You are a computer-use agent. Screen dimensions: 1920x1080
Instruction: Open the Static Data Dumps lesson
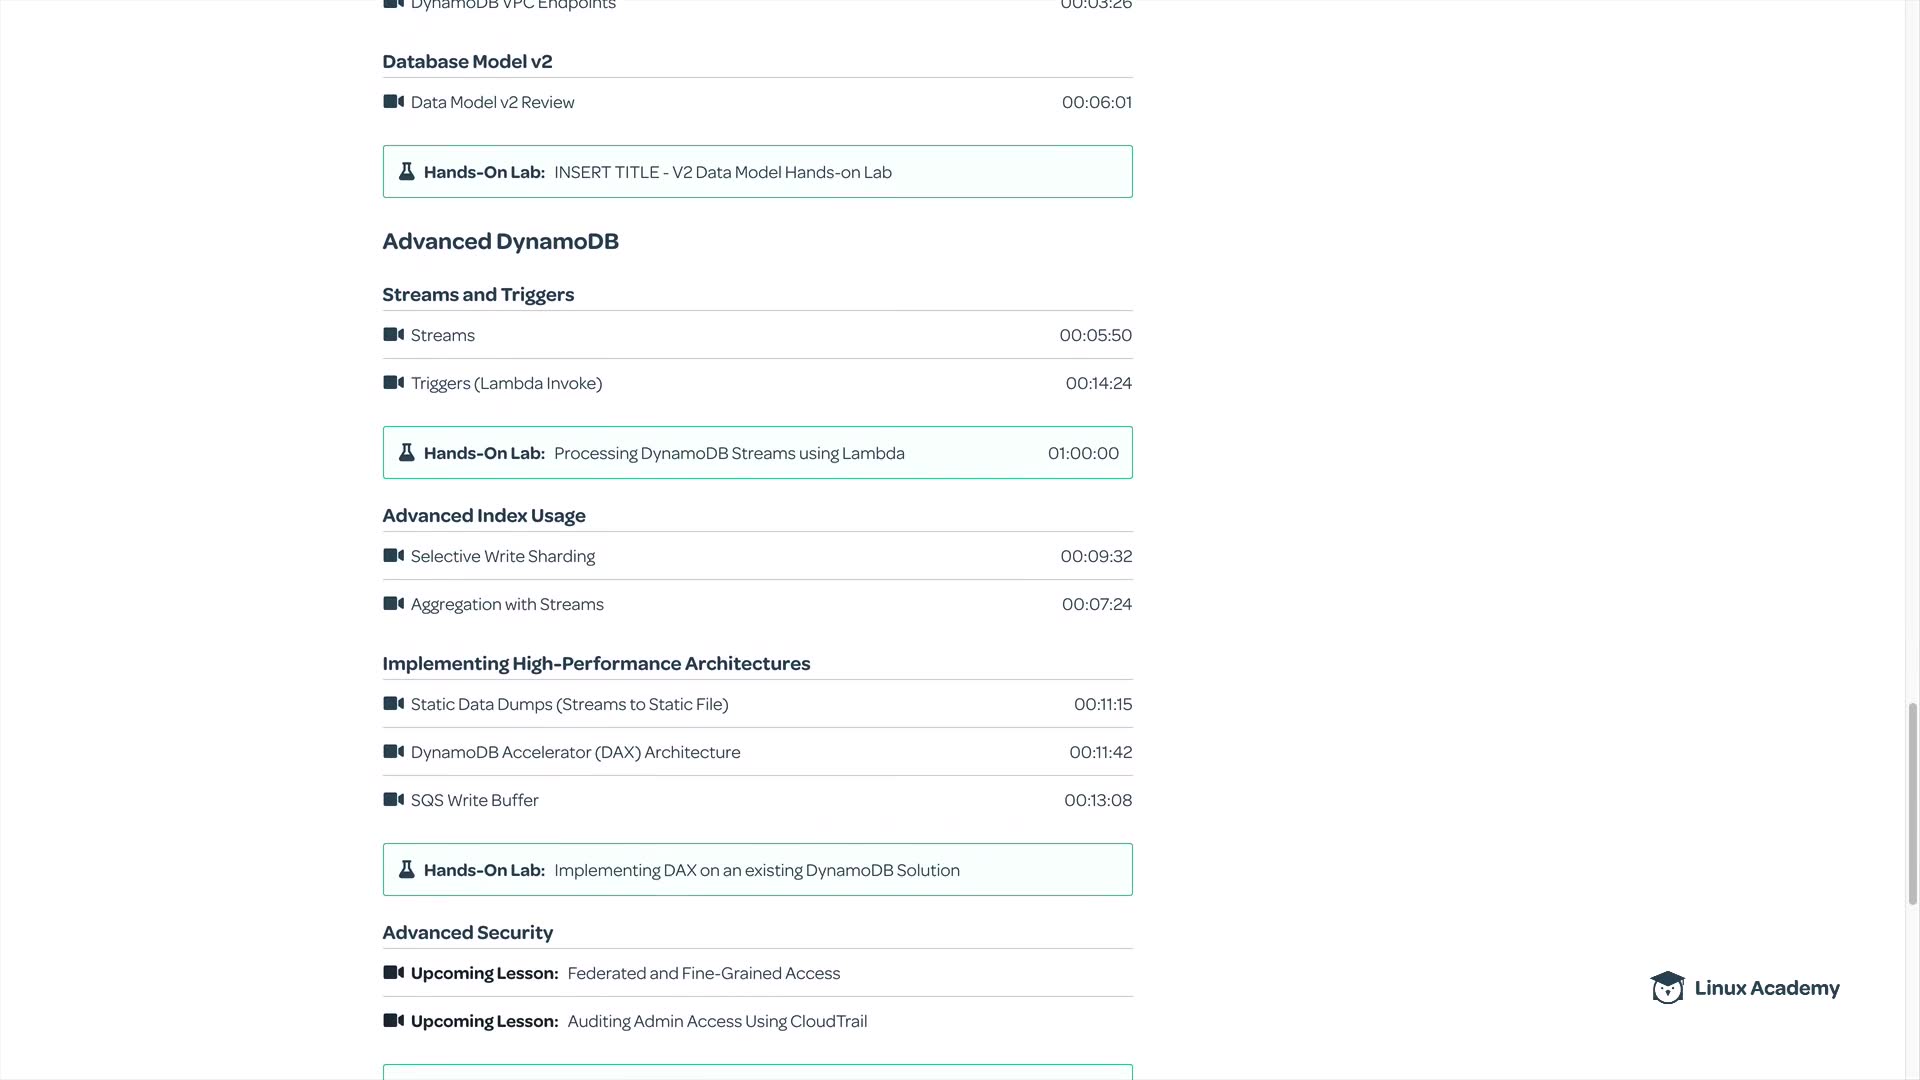tap(569, 704)
